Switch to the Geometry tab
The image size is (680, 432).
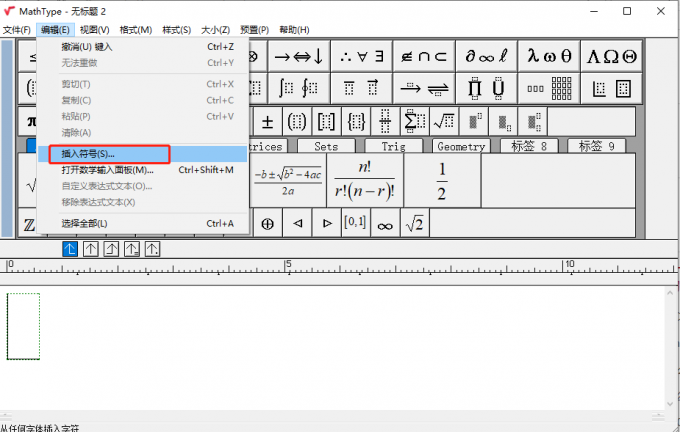point(461,147)
